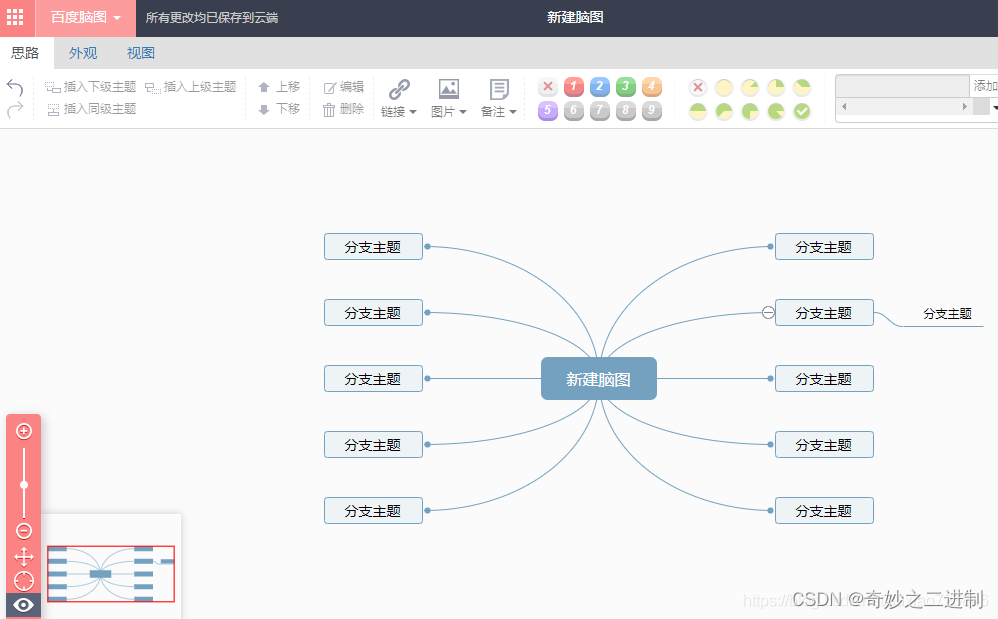Click the 添加 button in the tag panel

coord(985,87)
